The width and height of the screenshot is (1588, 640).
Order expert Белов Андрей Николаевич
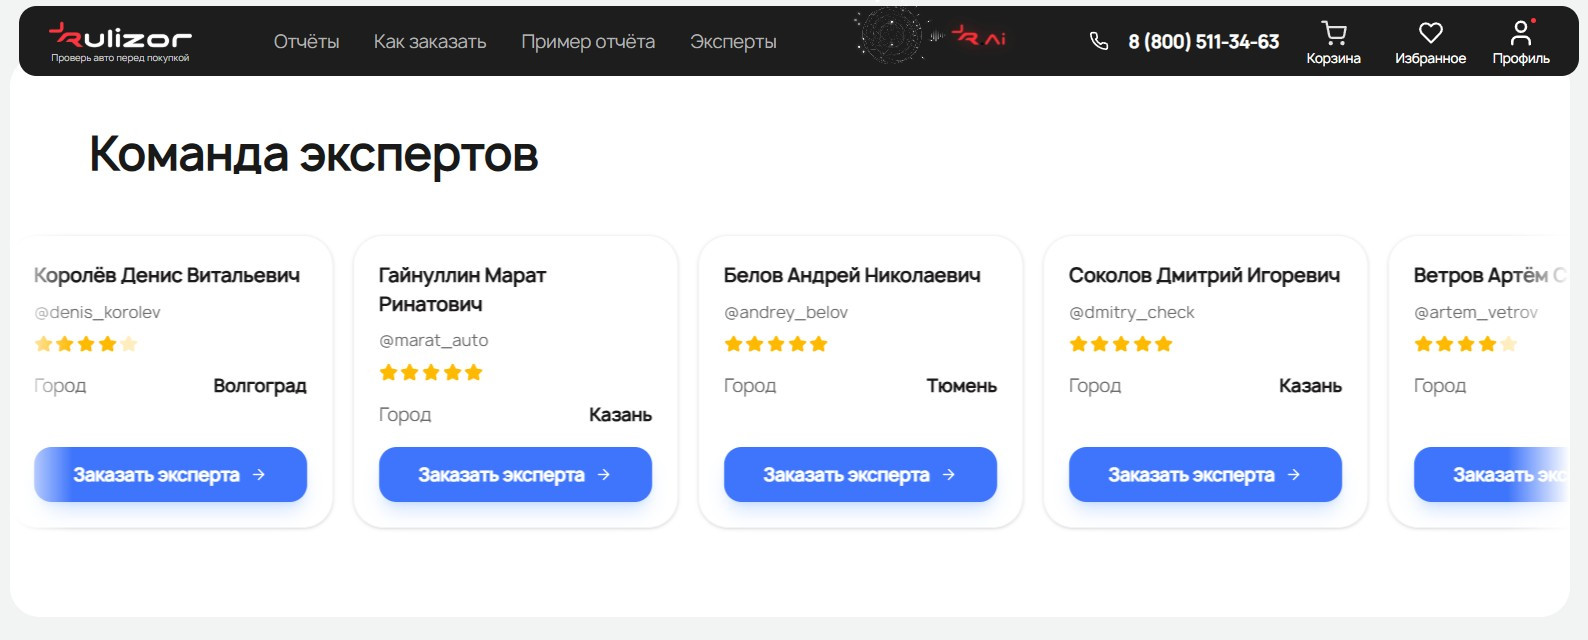pos(860,474)
